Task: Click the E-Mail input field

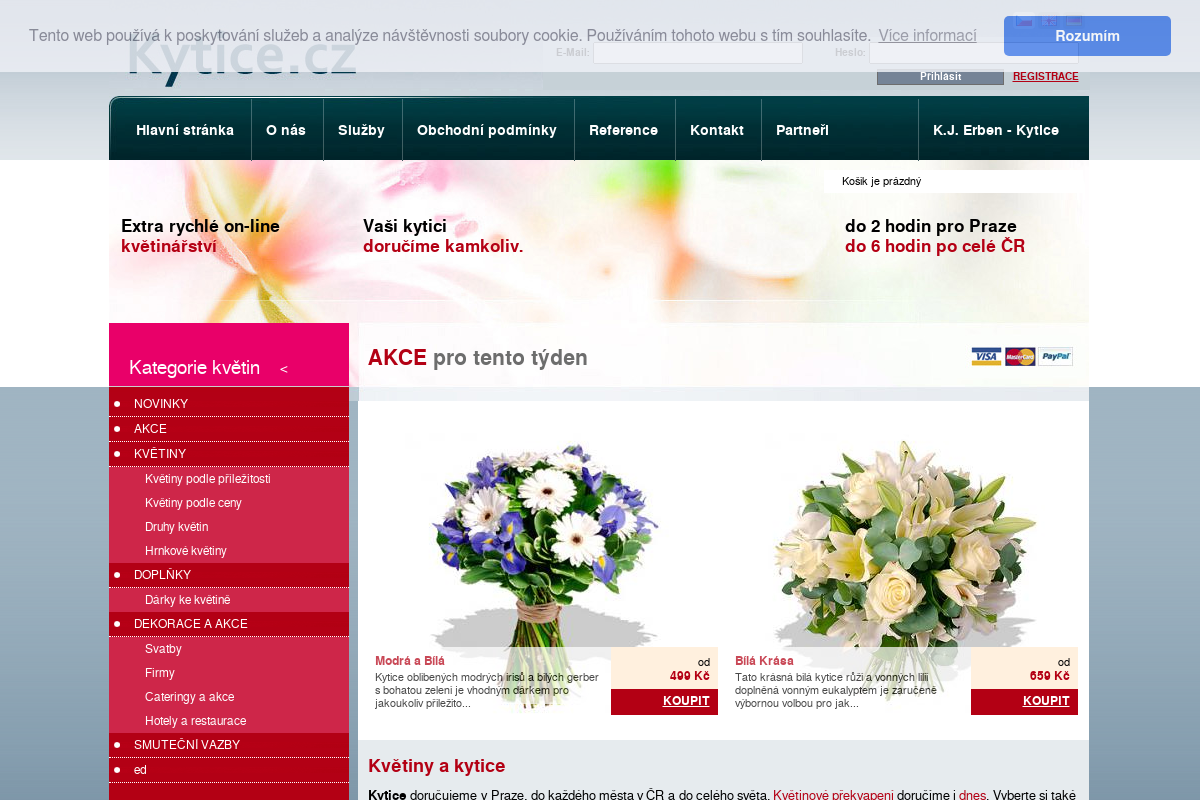Action: click(697, 52)
